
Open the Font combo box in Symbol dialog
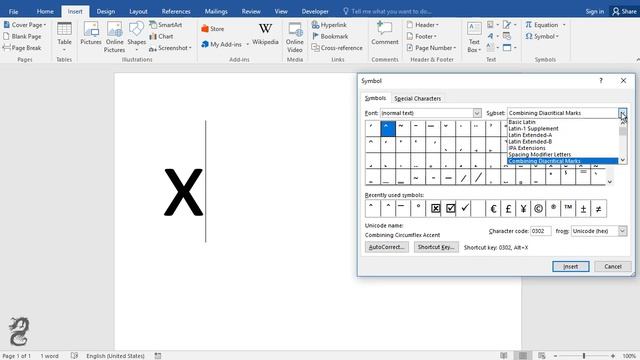tap(431, 113)
